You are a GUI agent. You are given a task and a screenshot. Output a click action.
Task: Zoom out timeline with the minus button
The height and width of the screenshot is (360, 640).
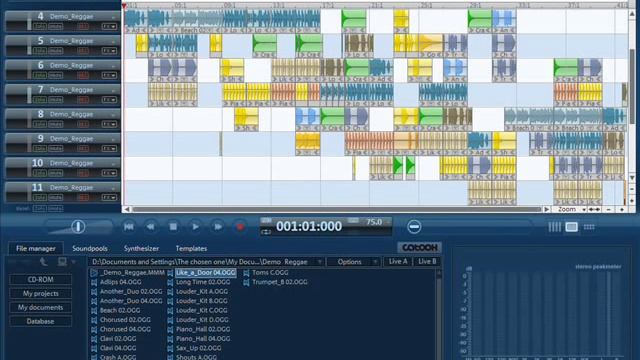point(609,209)
